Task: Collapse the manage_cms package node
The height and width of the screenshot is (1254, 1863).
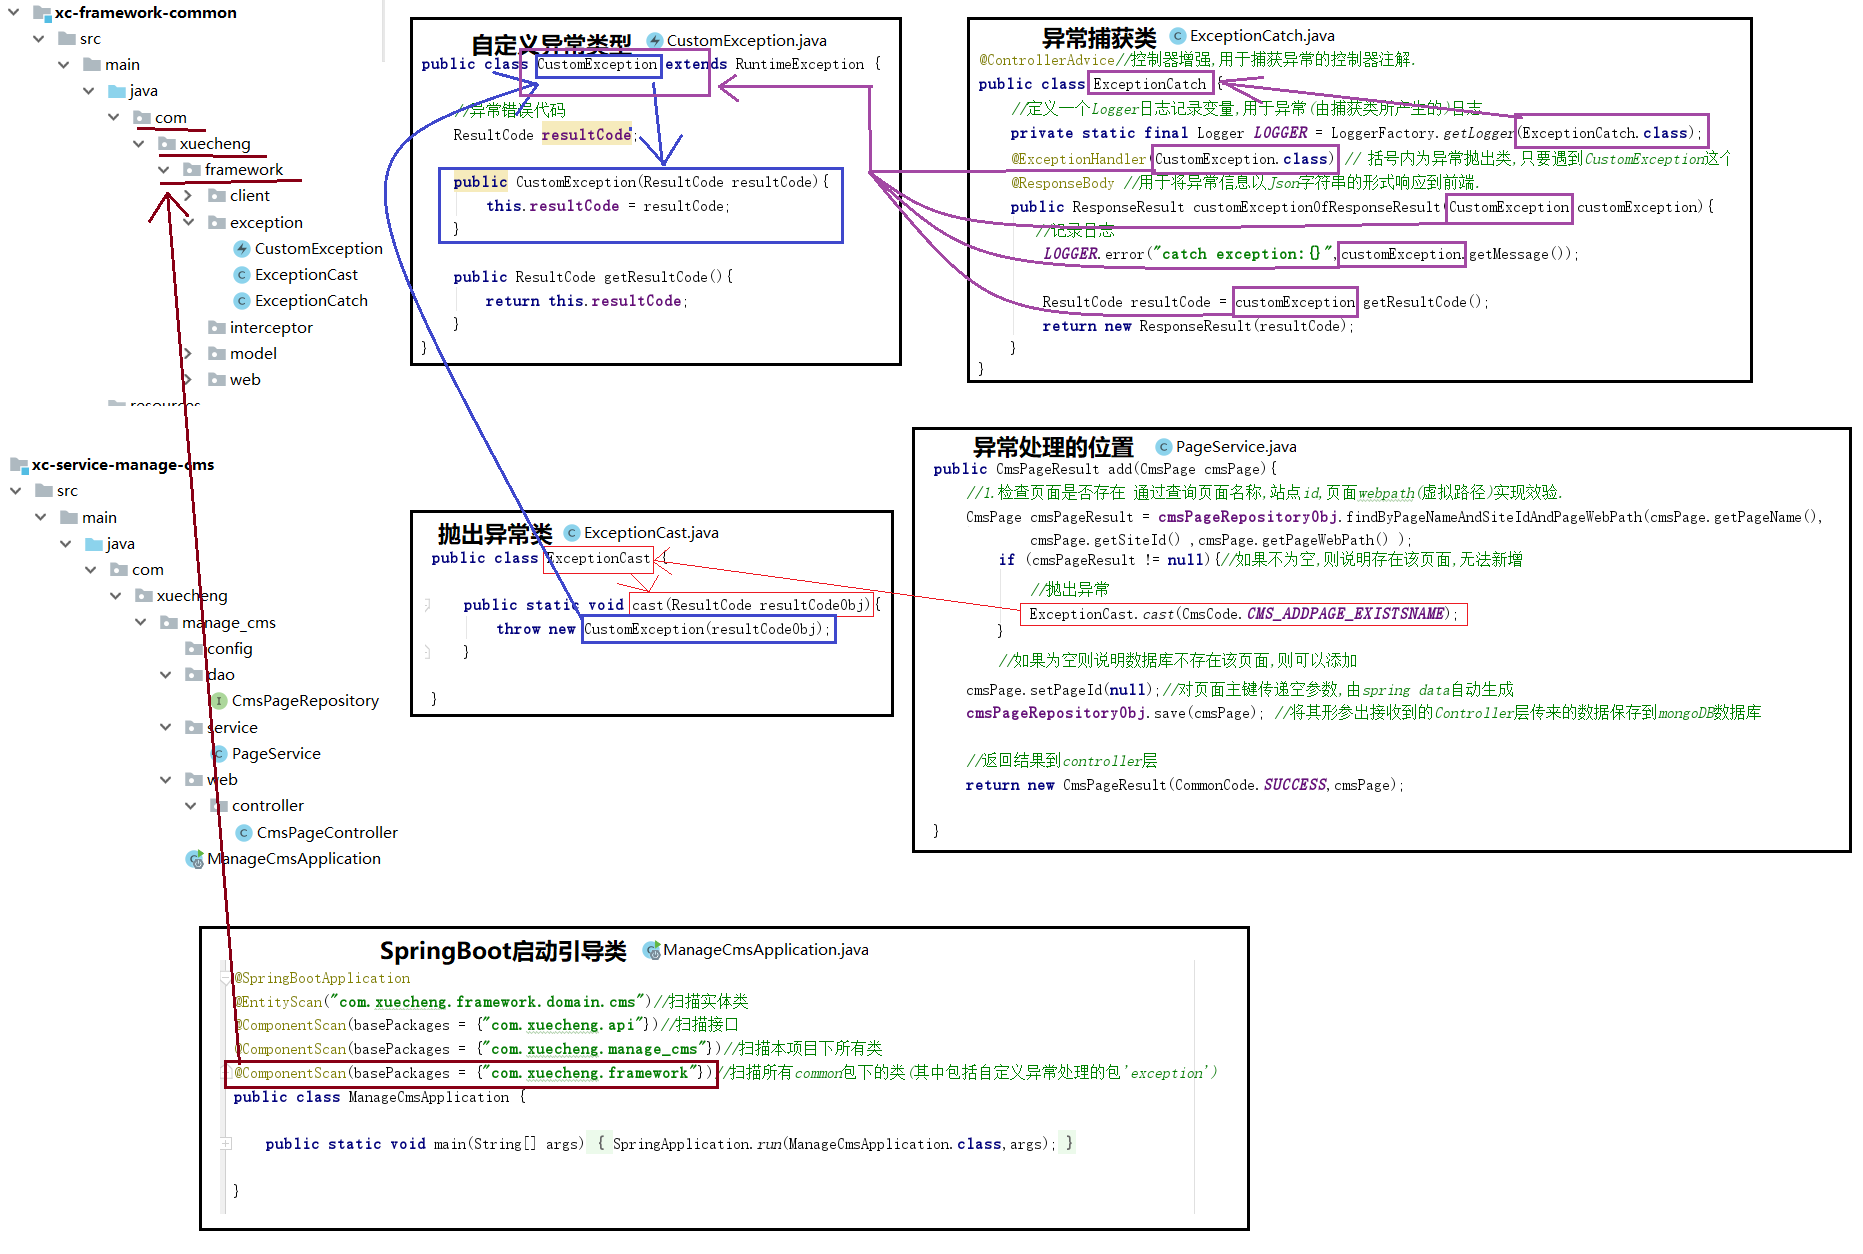Action: coord(141,622)
